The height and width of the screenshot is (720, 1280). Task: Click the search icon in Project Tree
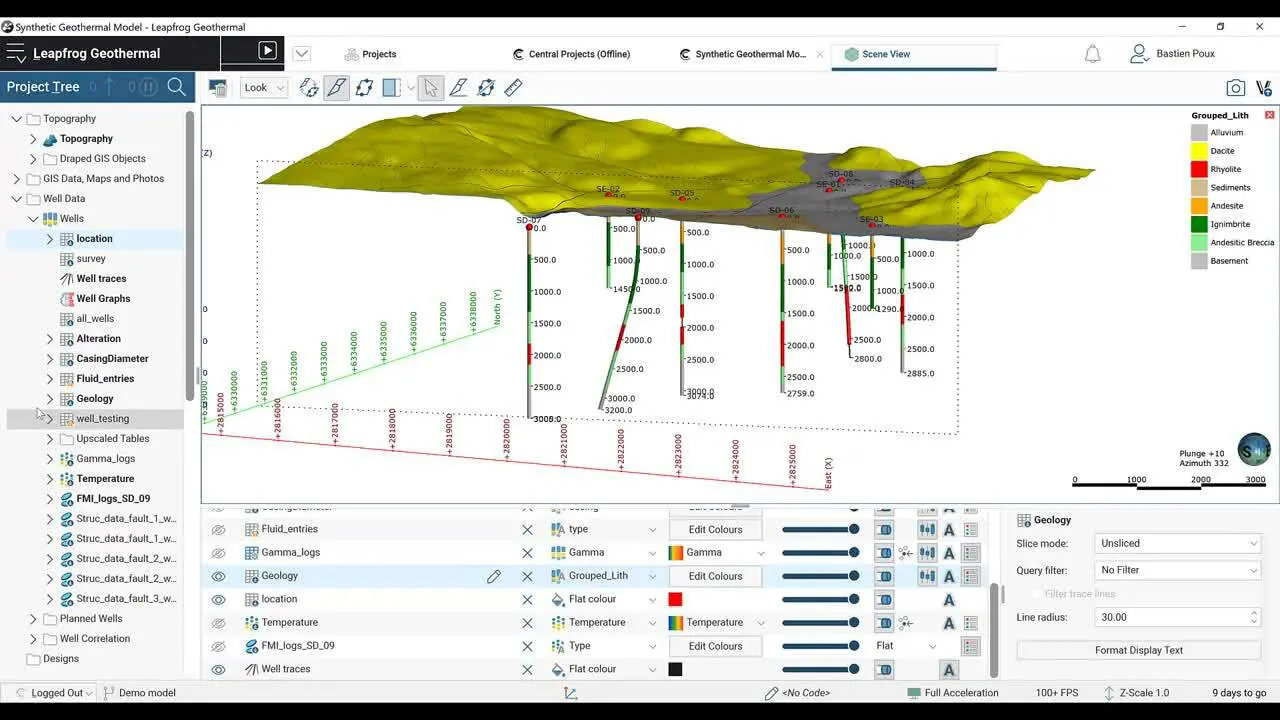(176, 87)
